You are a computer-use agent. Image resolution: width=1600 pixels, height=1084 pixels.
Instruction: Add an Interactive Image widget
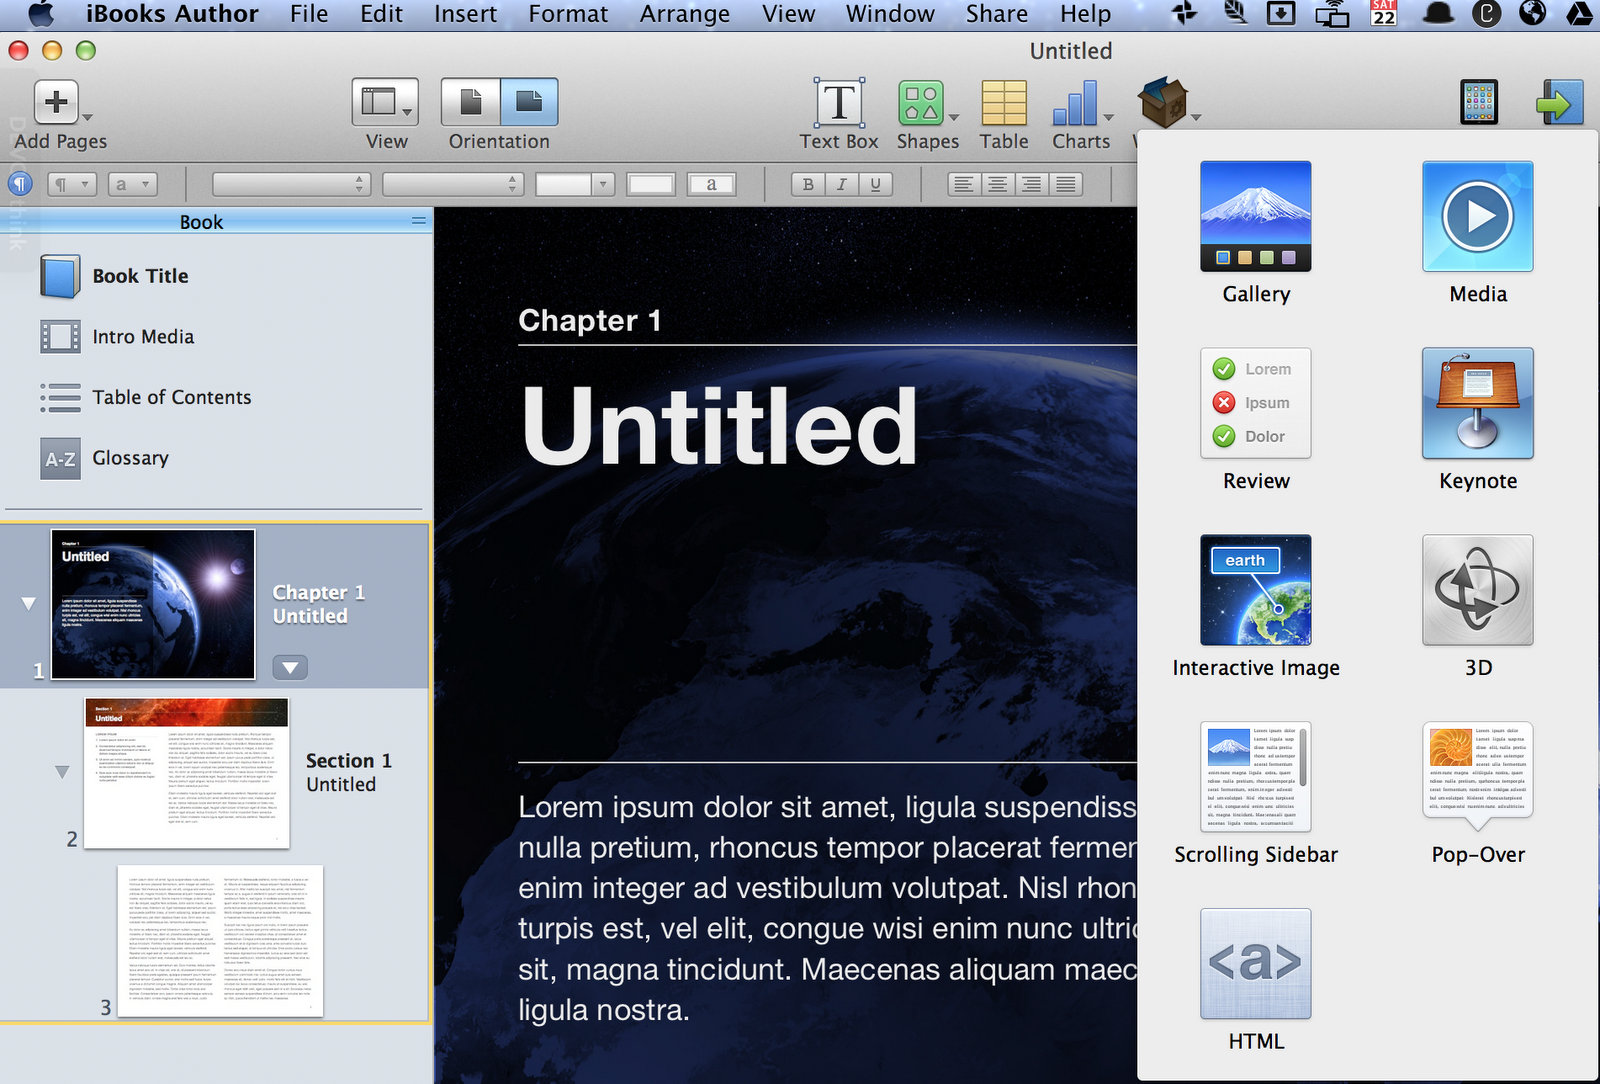[x=1255, y=590]
